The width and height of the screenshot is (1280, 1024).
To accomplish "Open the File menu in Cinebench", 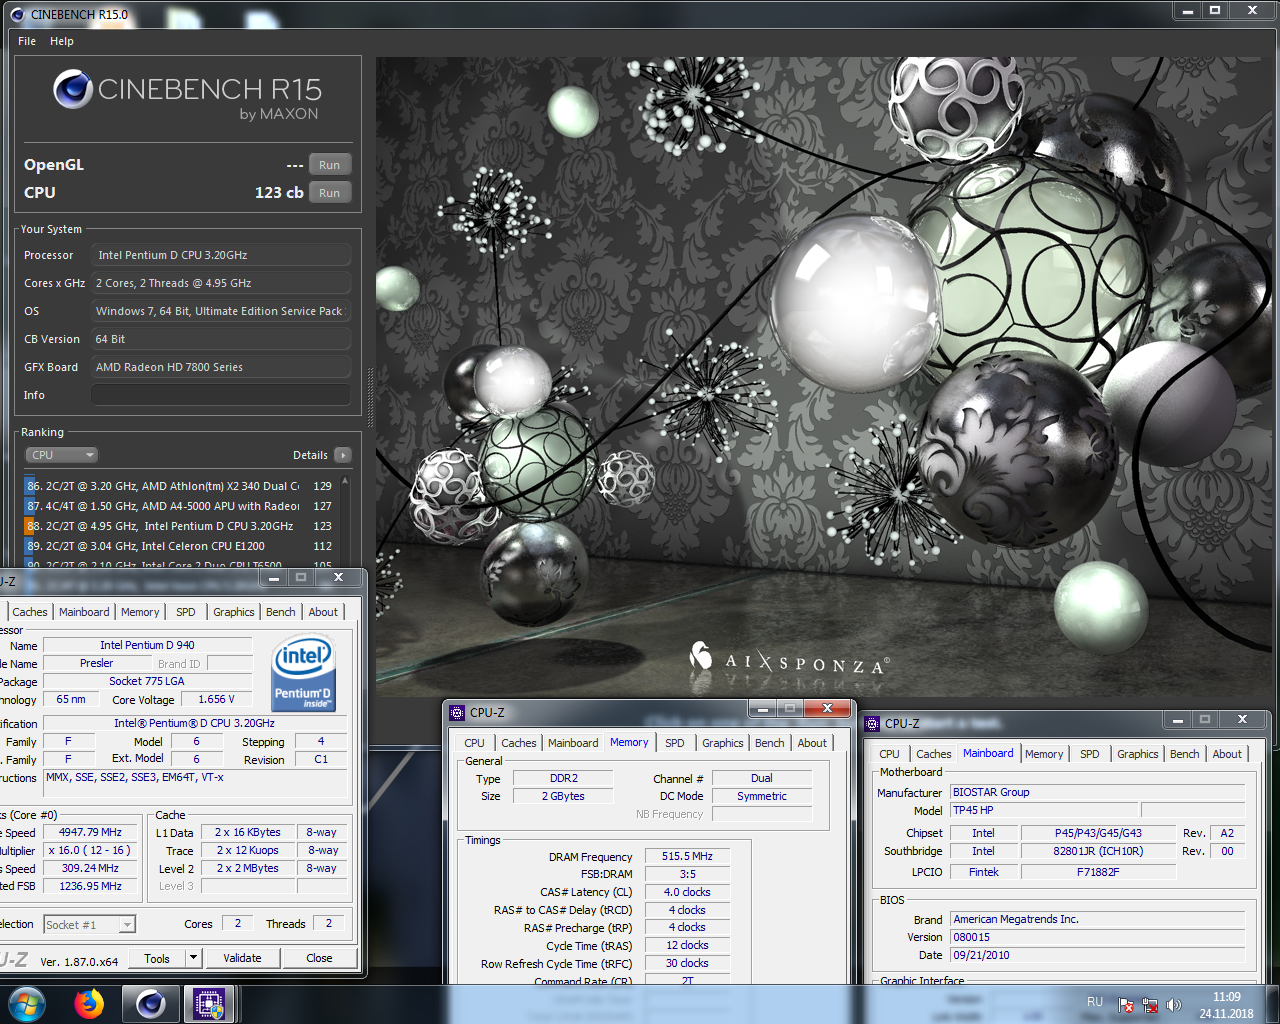I will tap(27, 41).
